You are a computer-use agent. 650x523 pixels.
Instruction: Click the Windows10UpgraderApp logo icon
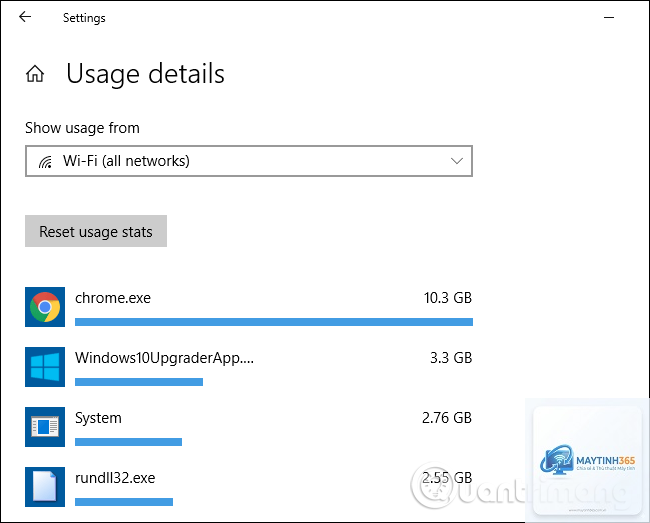[x=45, y=367]
